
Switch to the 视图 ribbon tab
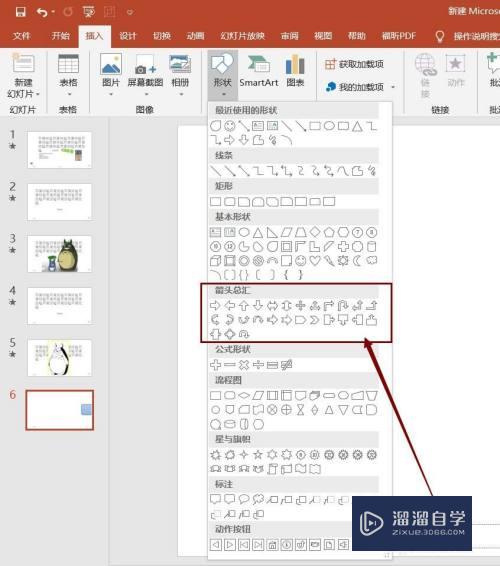tap(323, 36)
